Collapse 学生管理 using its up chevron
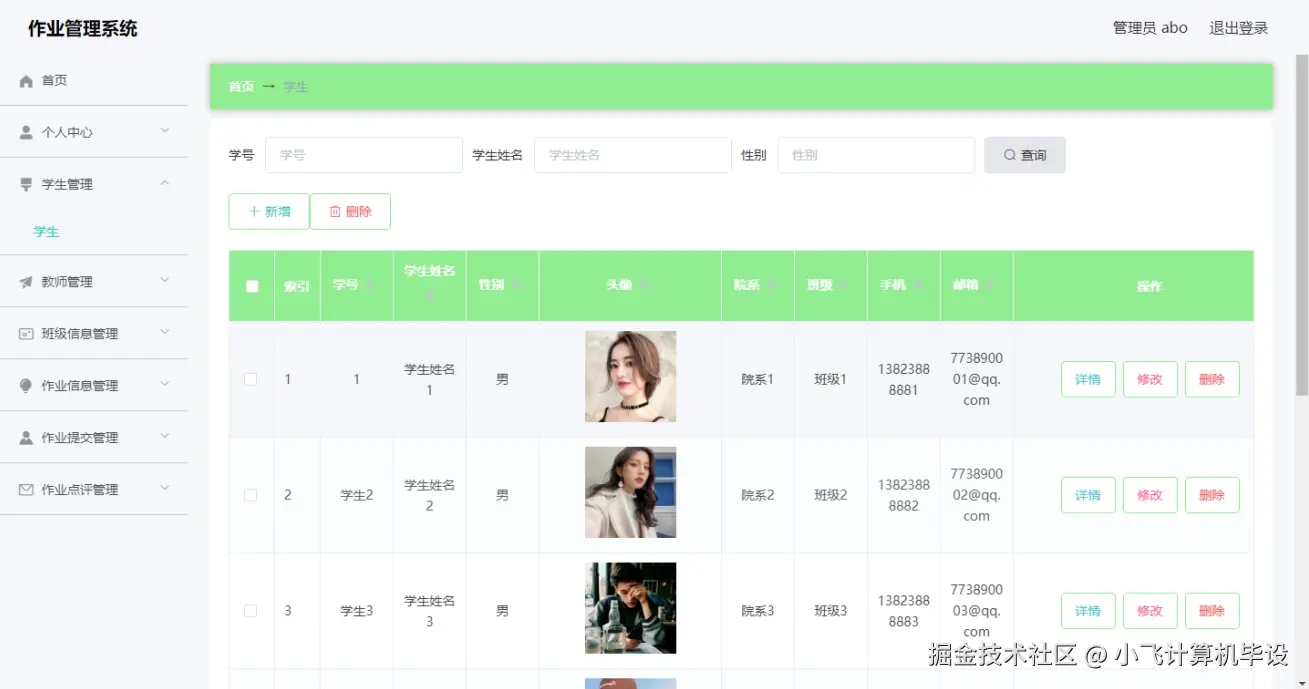The width and height of the screenshot is (1309, 689). (165, 183)
